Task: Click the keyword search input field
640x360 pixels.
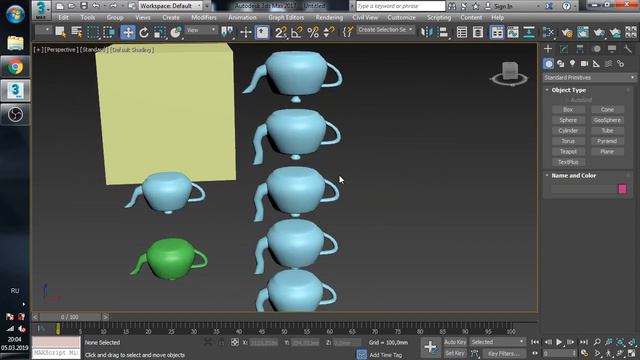Action: pos(400,6)
